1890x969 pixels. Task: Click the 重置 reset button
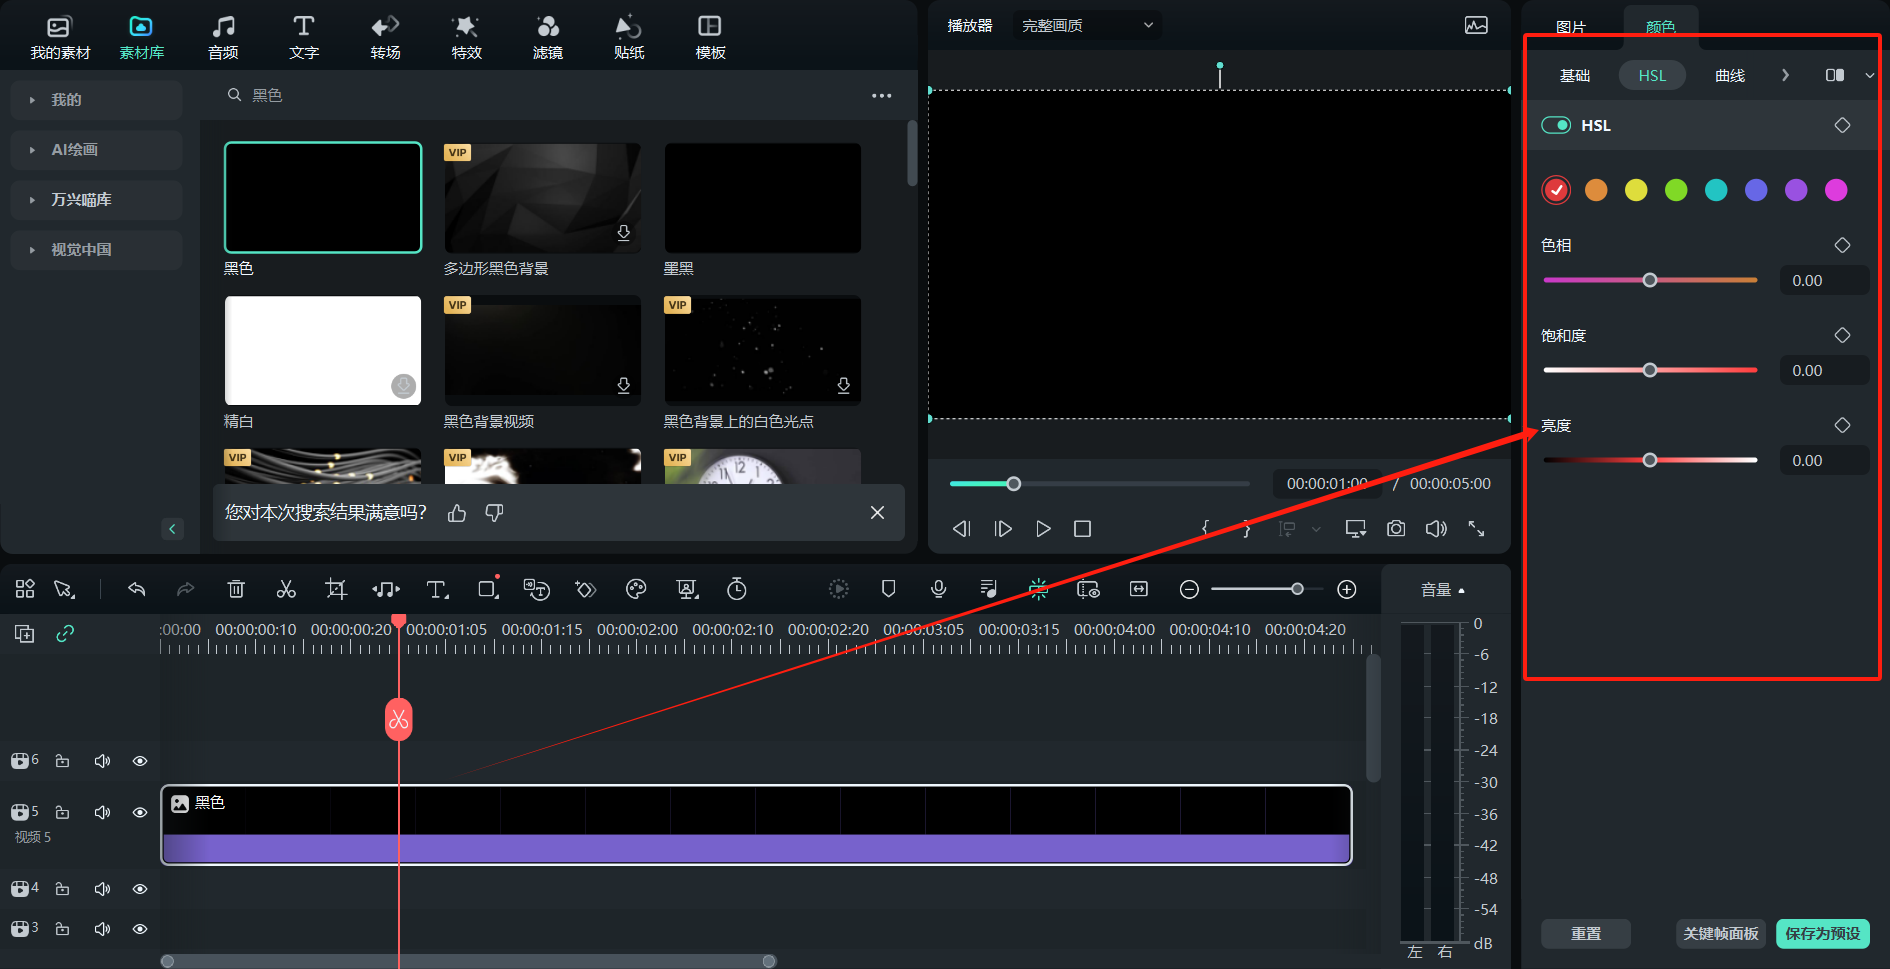(1585, 933)
